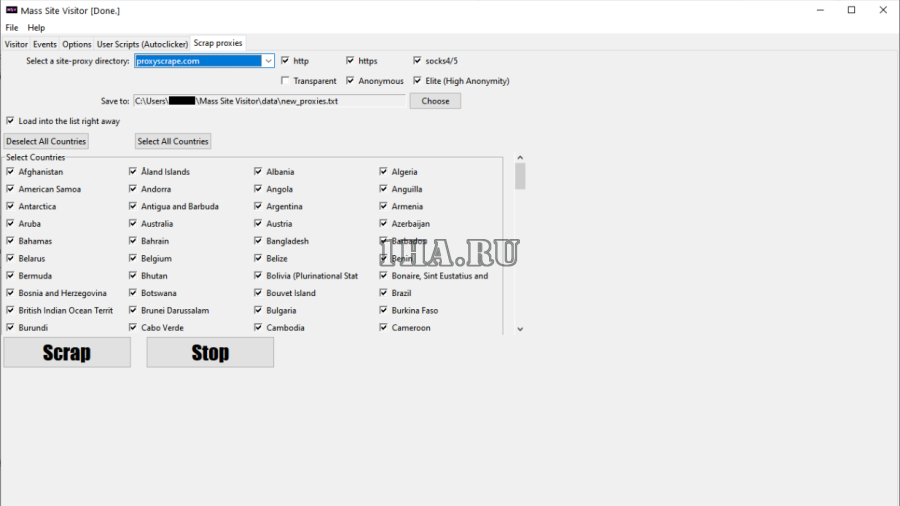The width and height of the screenshot is (900, 506).
Task: Toggle the http proxy checkbox
Action: coord(286,61)
